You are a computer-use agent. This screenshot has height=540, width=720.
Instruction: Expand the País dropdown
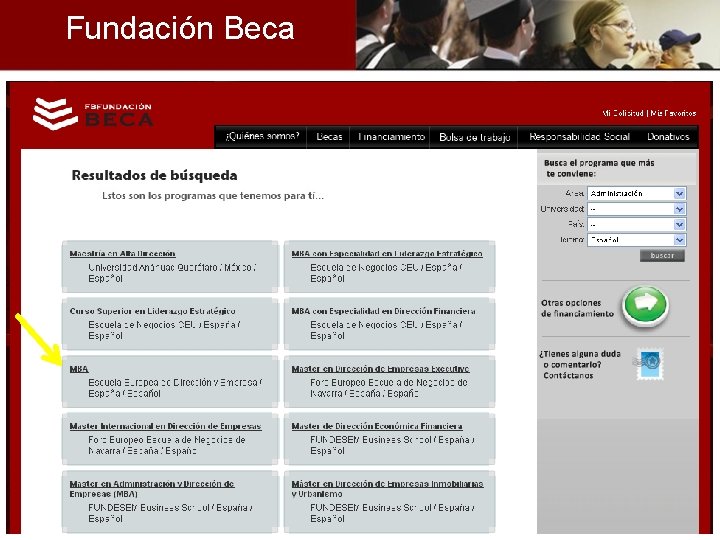(636, 225)
